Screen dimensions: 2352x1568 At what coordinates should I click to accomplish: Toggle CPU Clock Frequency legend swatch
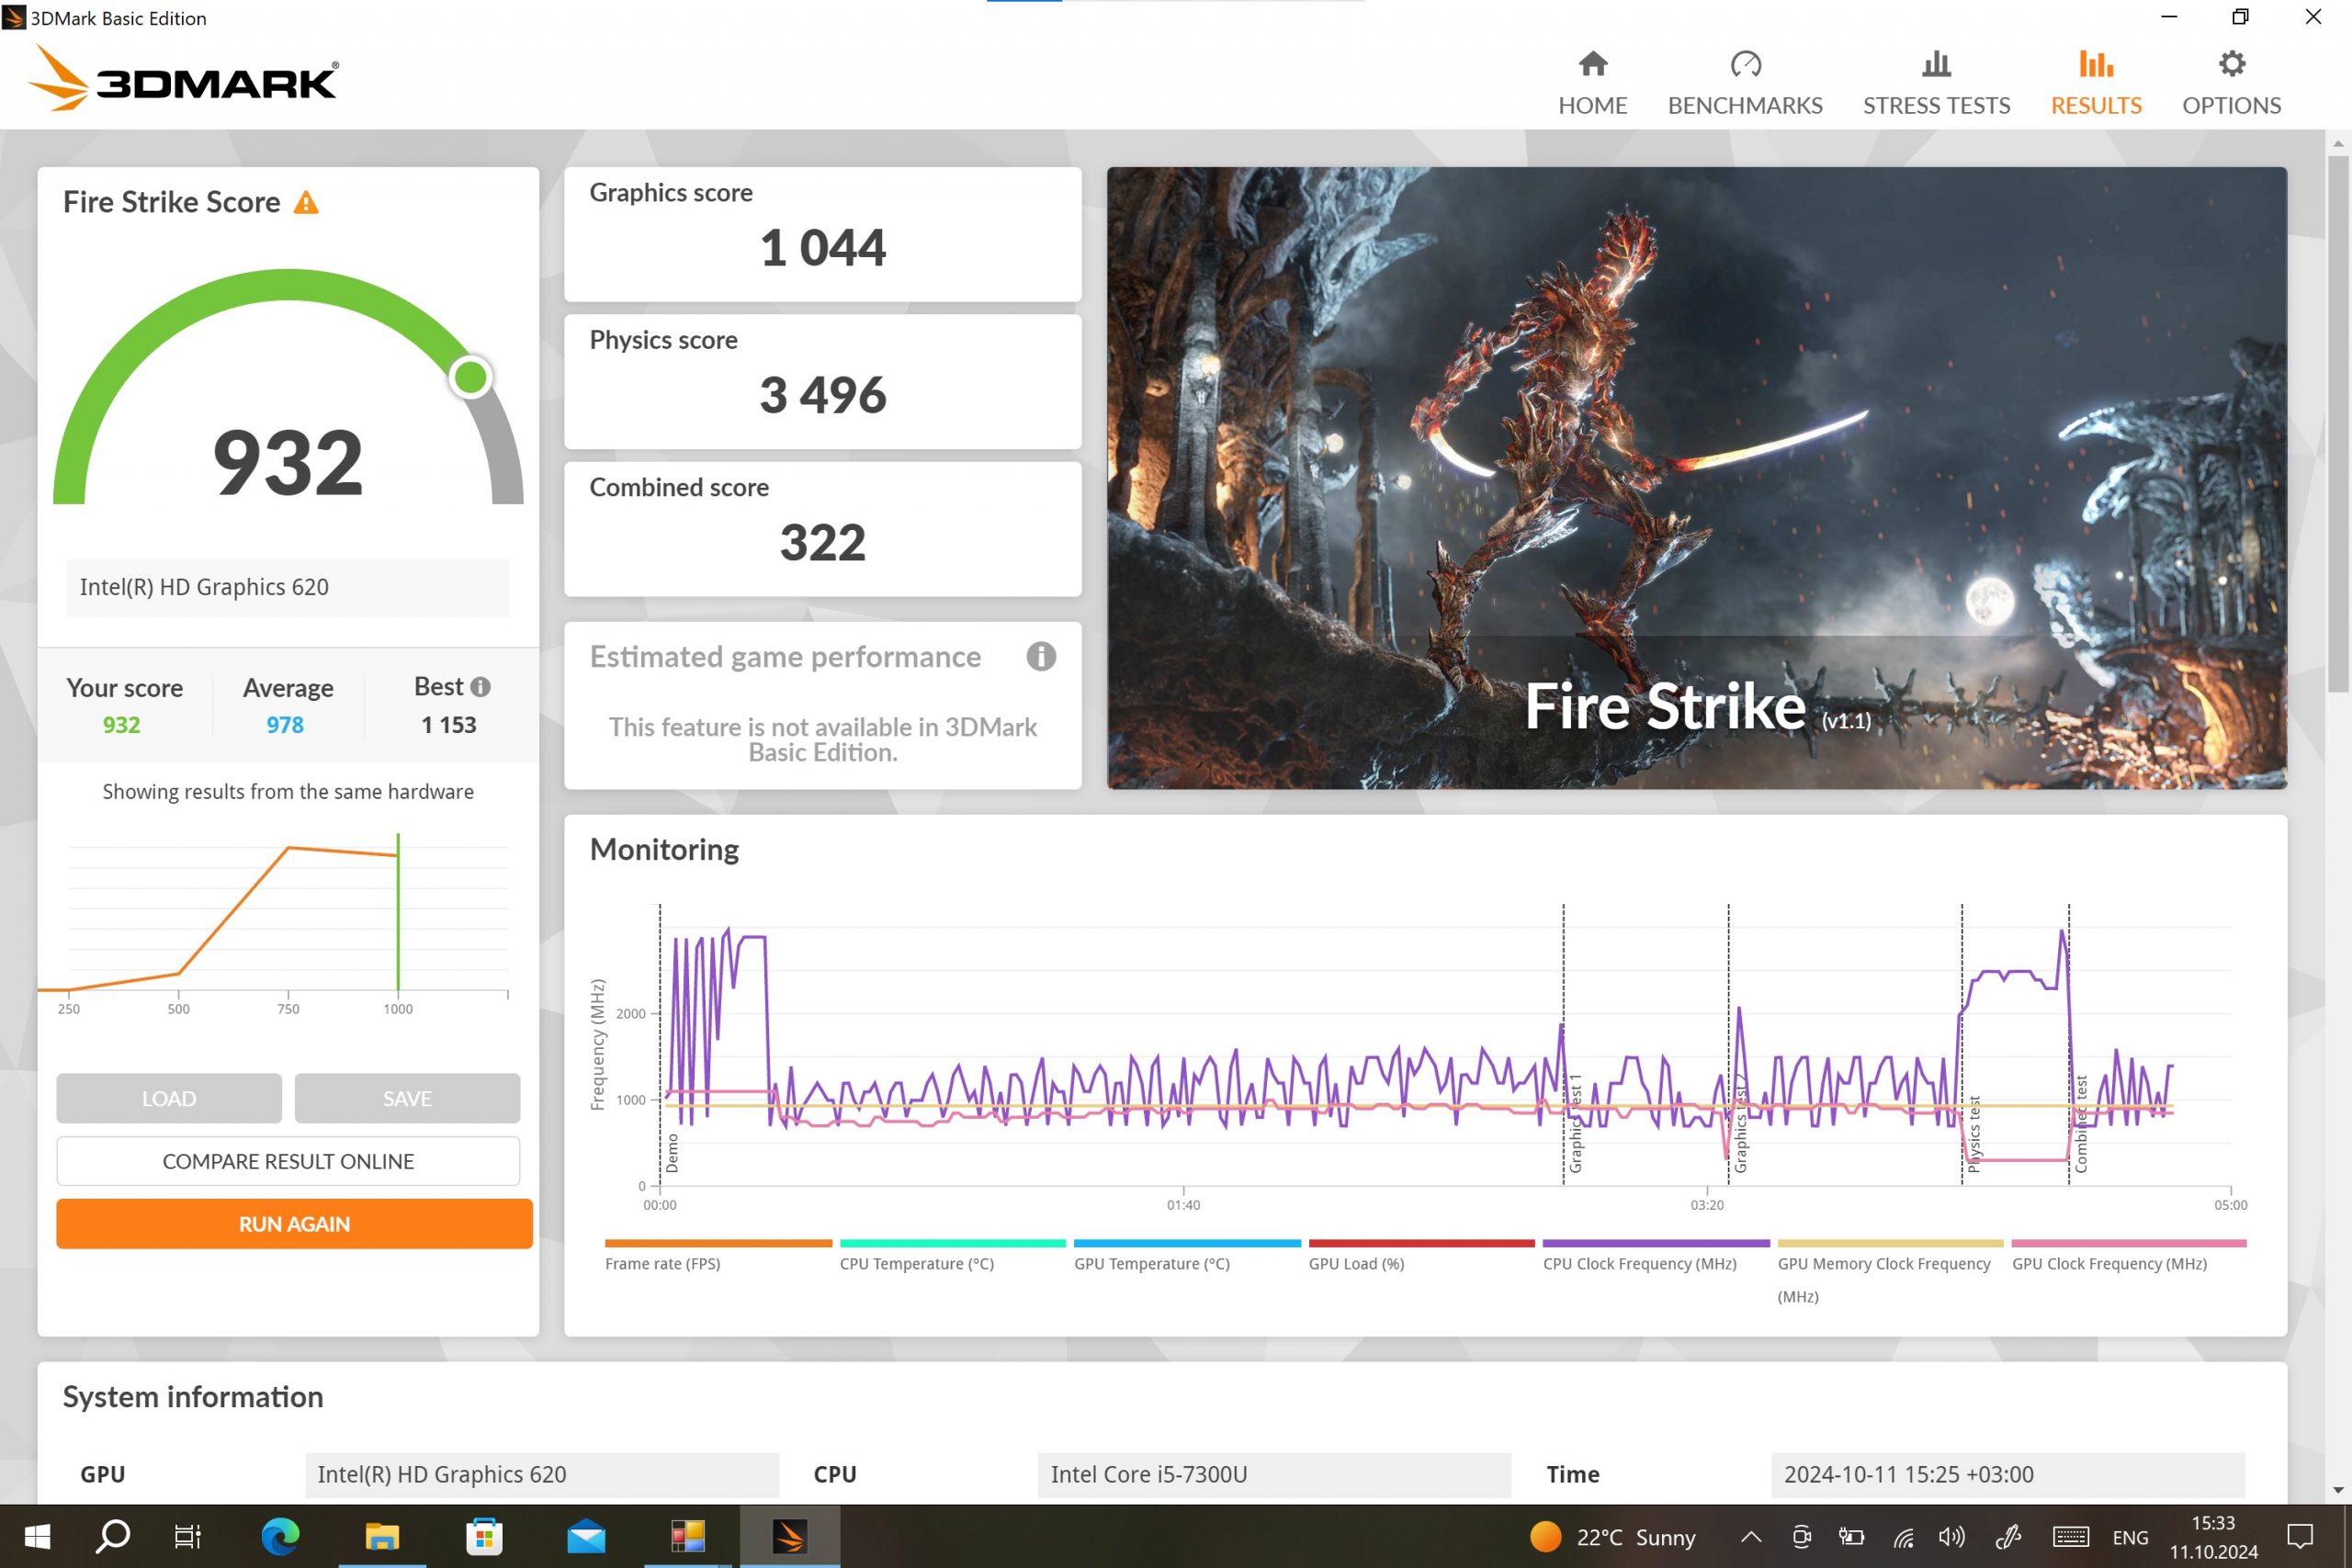click(1655, 1243)
